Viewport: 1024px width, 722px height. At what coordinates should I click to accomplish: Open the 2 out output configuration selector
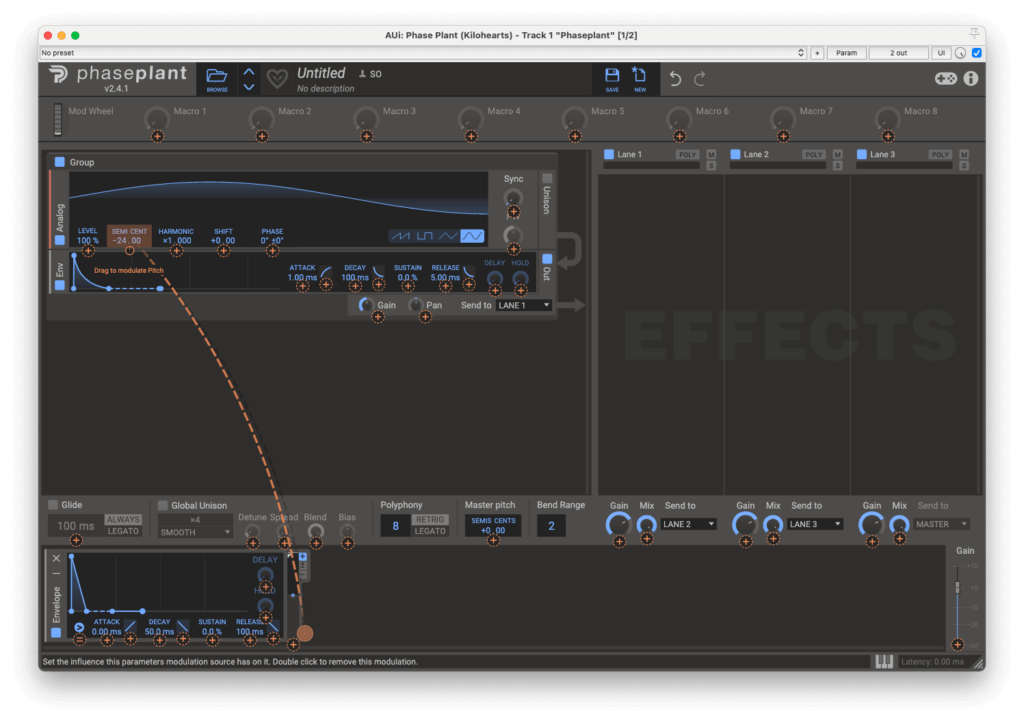click(x=899, y=53)
